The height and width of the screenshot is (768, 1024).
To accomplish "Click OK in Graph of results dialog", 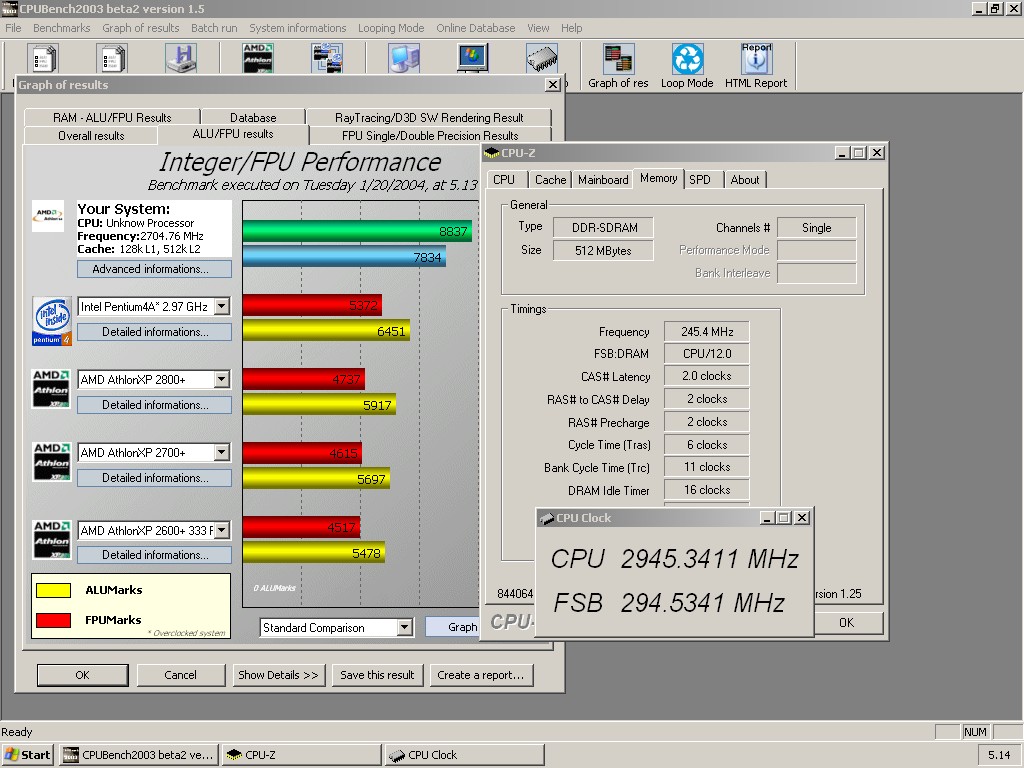I will click(82, 675).
